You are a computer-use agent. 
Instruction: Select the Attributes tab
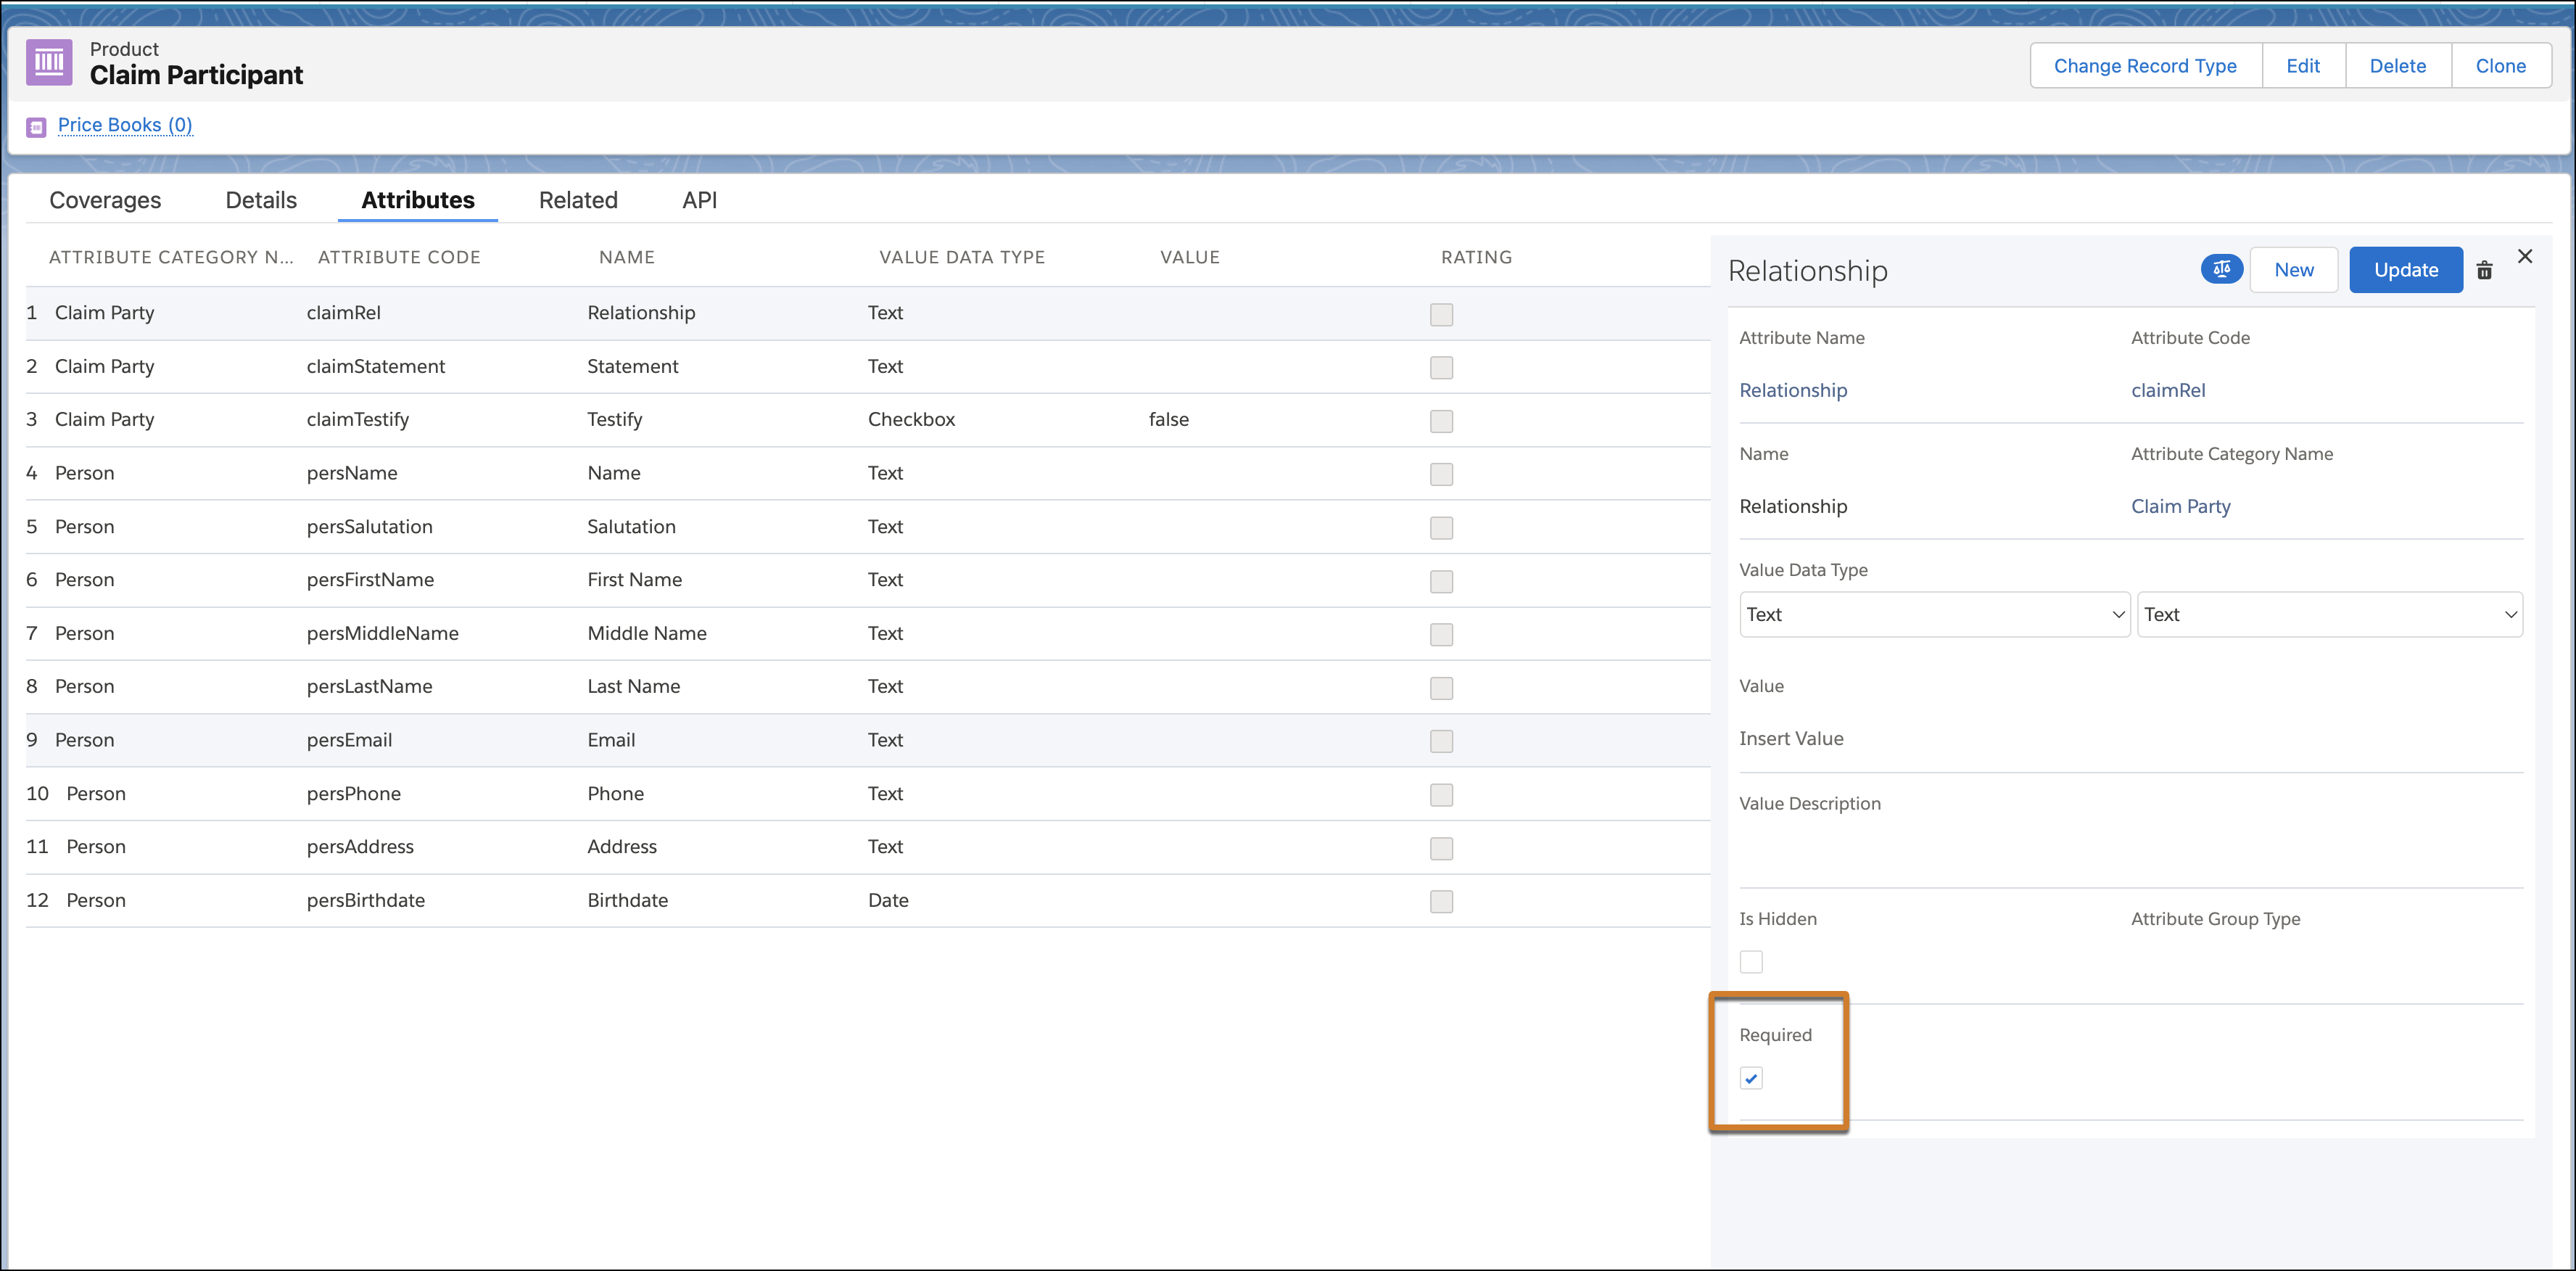click(418, 200)
